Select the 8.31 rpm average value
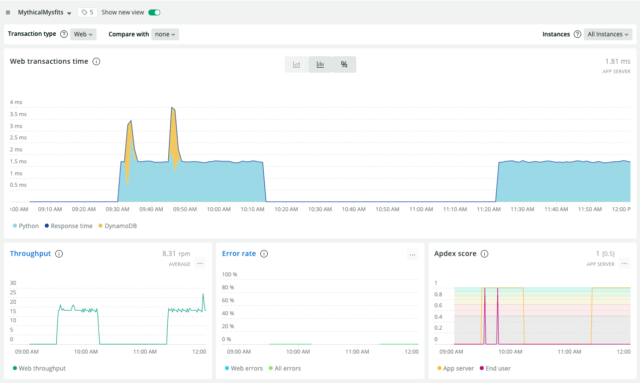The image size is (640, 383). coord(176,254)
